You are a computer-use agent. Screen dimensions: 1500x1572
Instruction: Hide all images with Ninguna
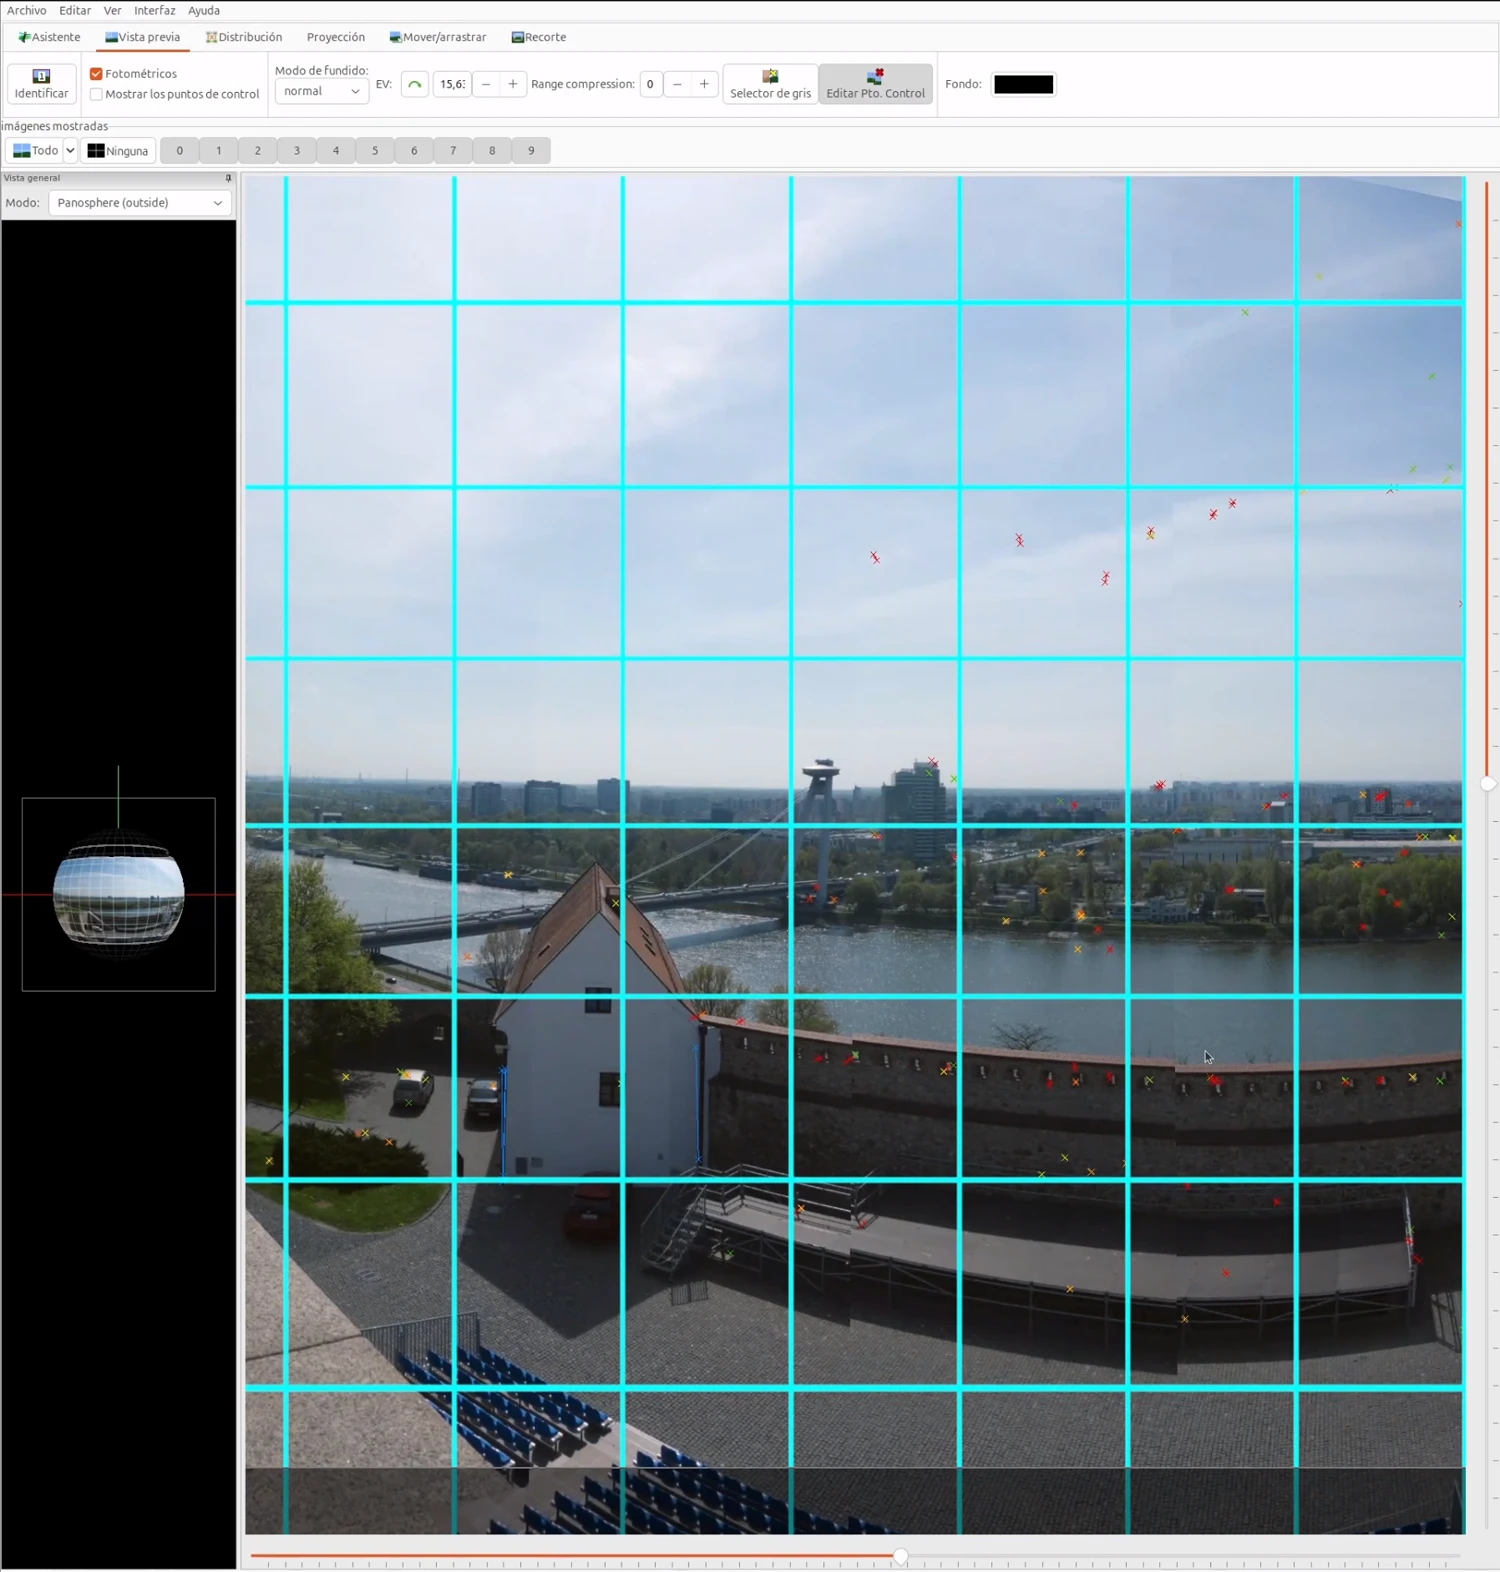tap(118, 151)
